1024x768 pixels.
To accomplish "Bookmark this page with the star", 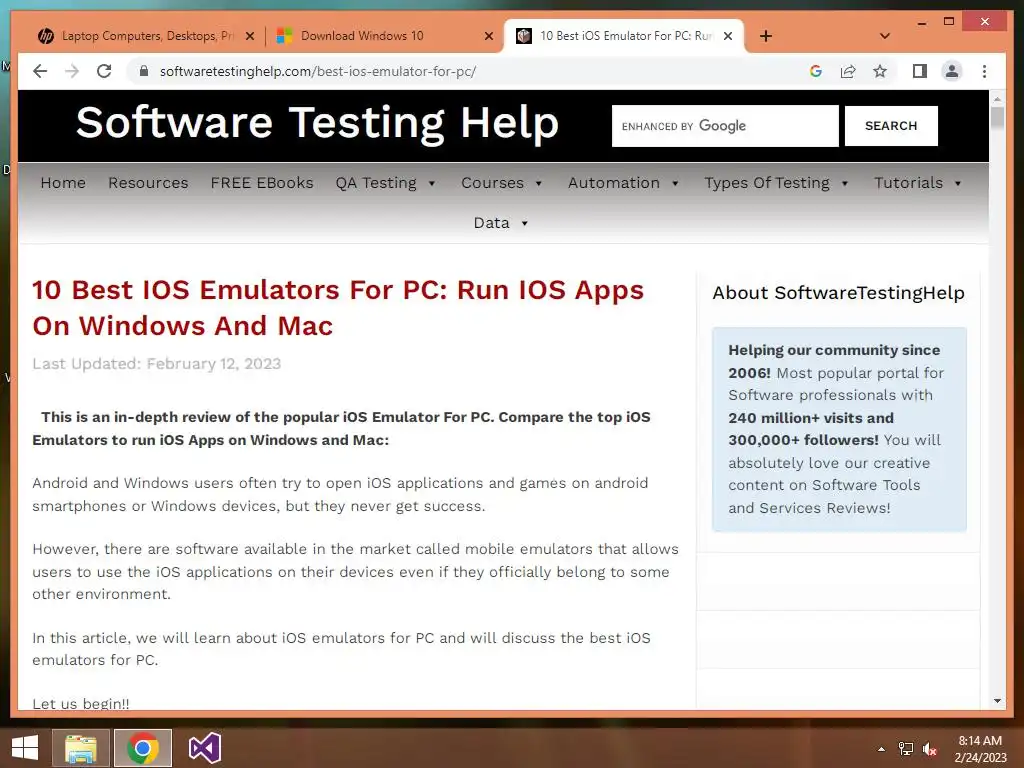I will tap(880, 71).
